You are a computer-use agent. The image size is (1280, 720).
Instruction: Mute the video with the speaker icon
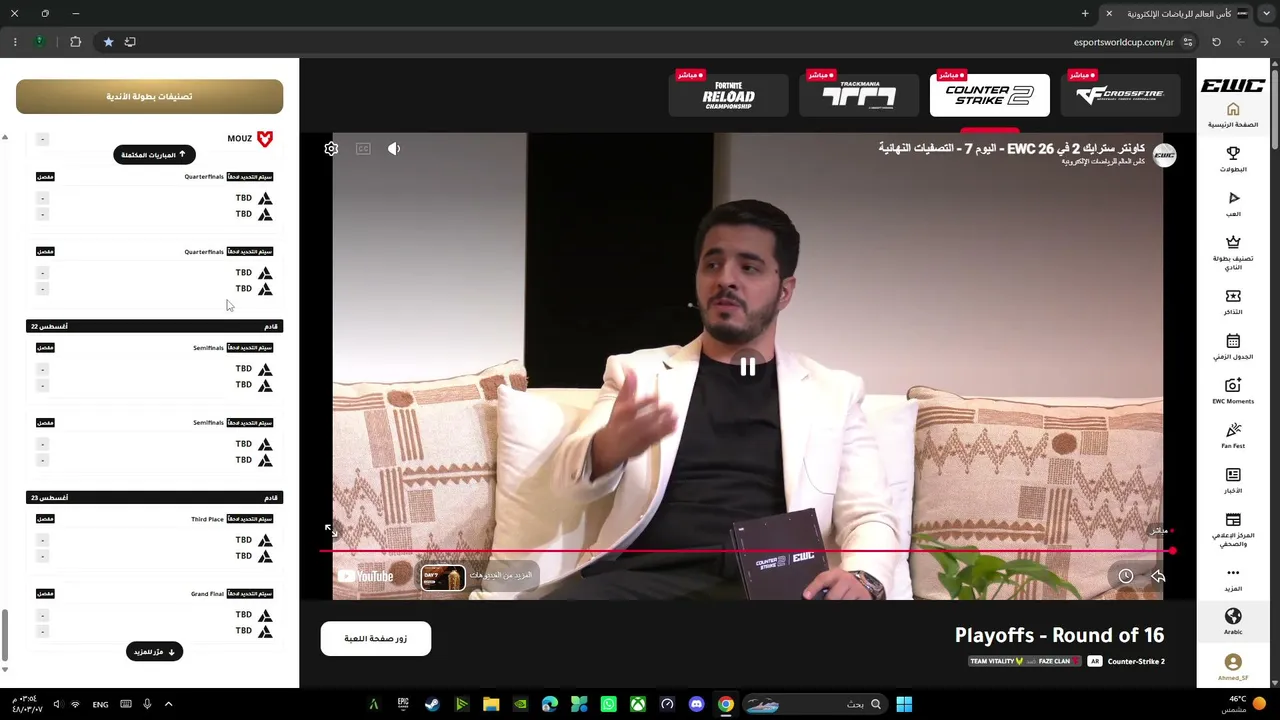[394, 149]
